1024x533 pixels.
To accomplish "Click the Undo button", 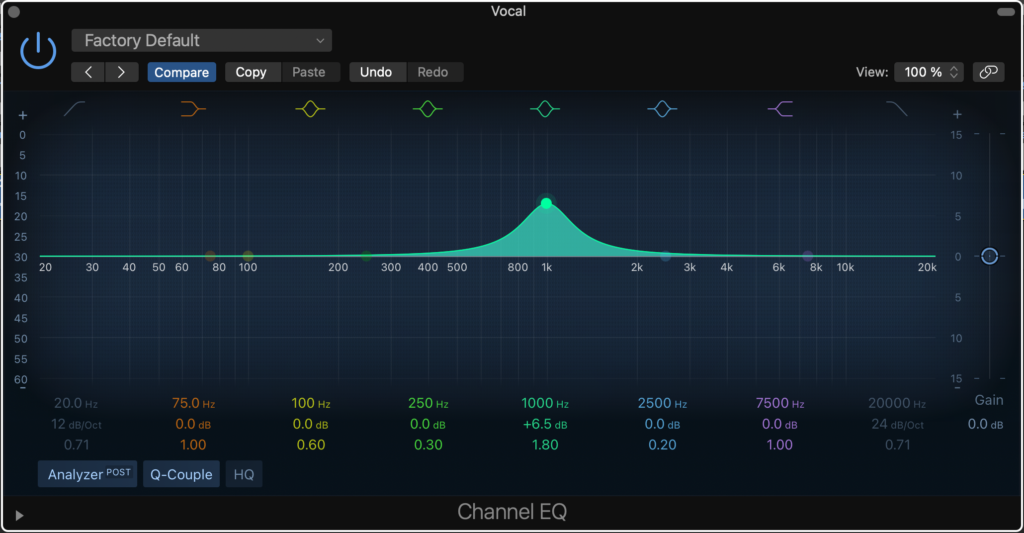I will (376, 72).
